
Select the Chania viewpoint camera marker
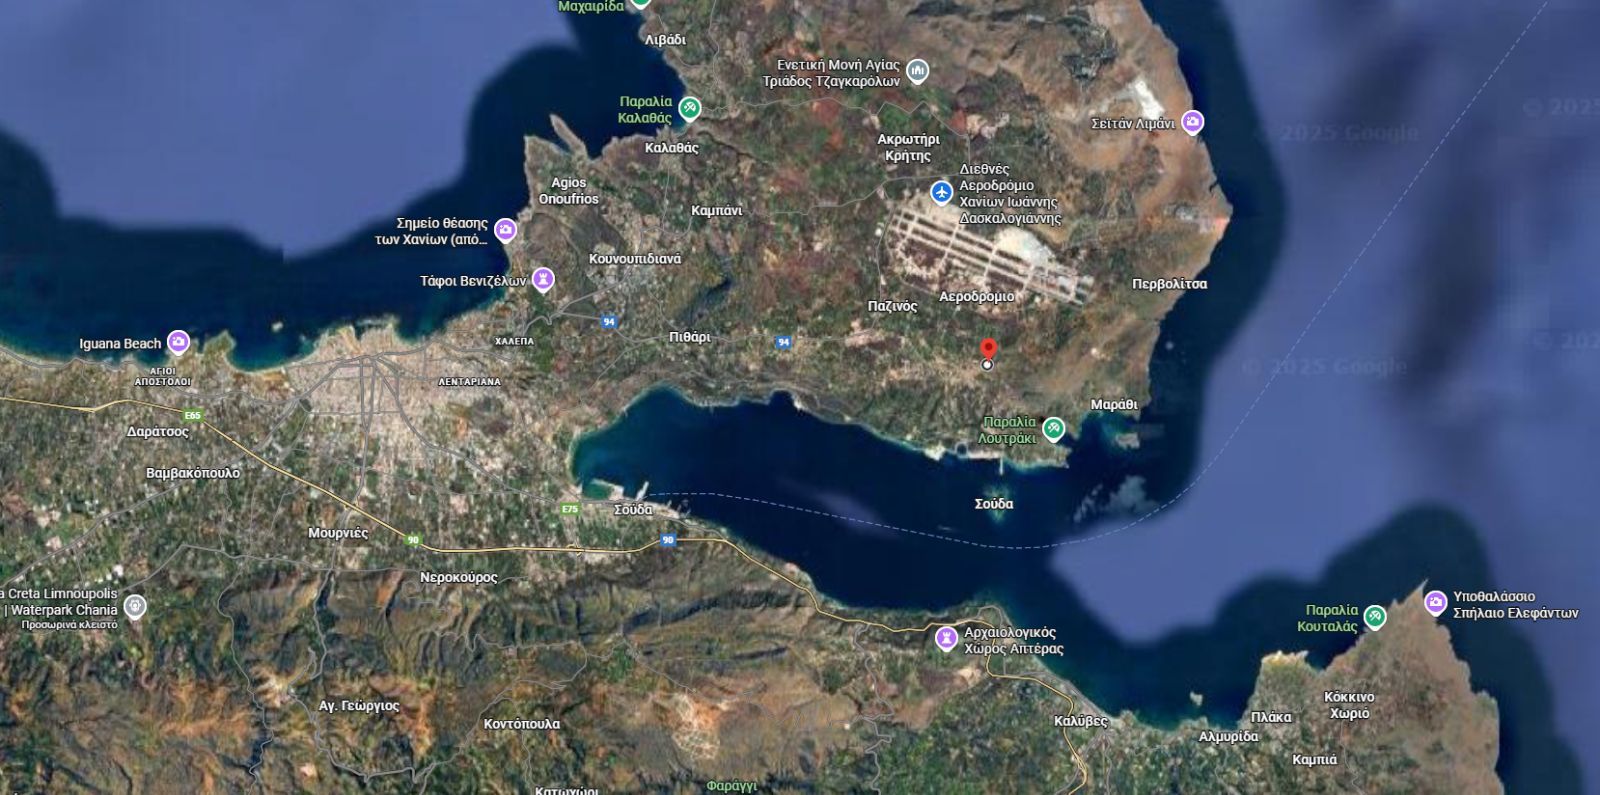506,231
